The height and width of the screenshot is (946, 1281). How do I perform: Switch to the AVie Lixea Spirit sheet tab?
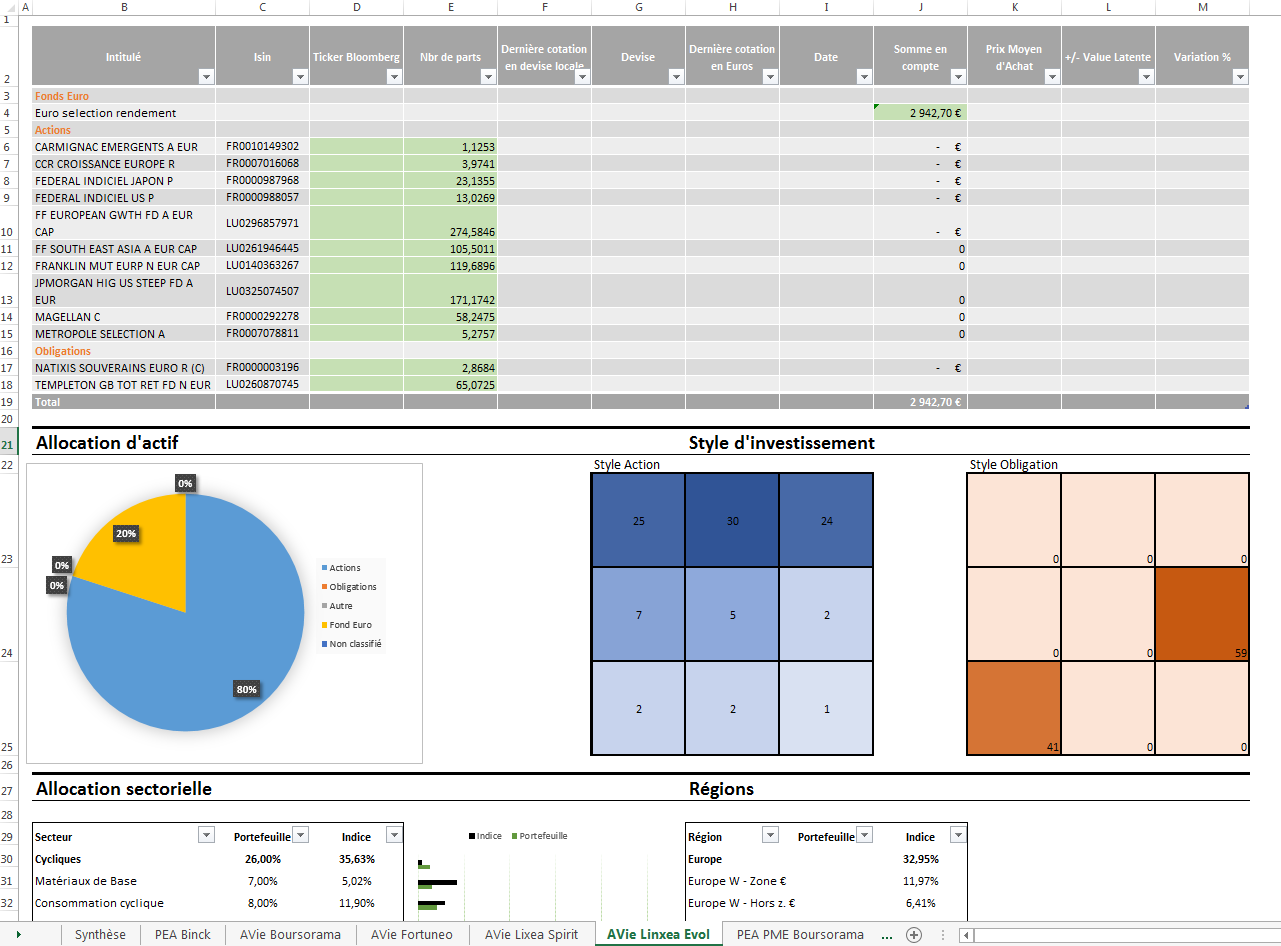pyautogui.click(x=531, y=935)
